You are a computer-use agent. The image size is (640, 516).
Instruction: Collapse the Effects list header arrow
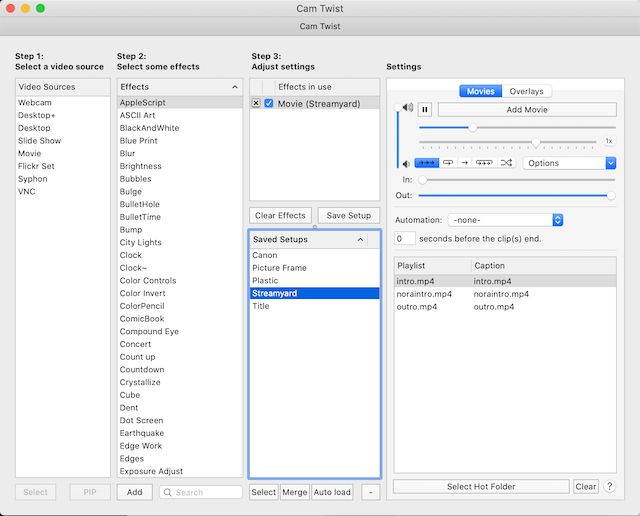click(235, 87)
